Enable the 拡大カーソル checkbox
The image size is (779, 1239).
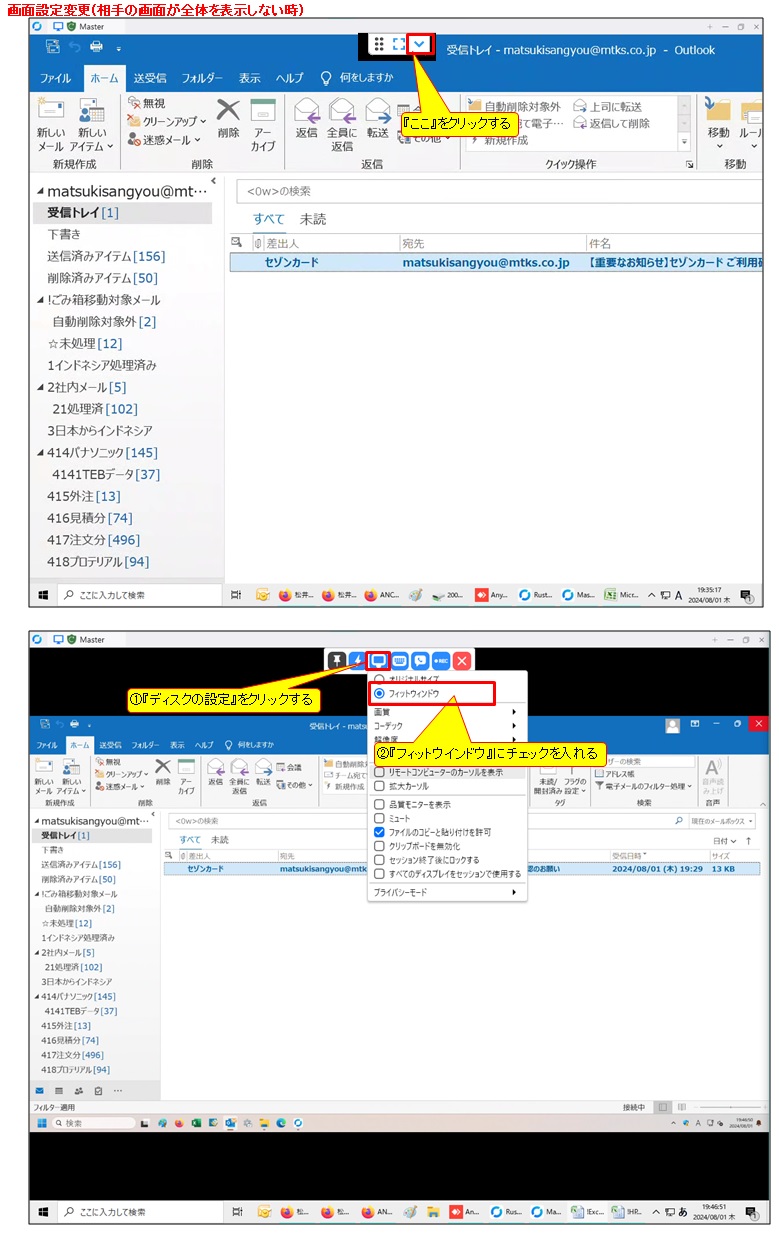[x=379, y=787]
